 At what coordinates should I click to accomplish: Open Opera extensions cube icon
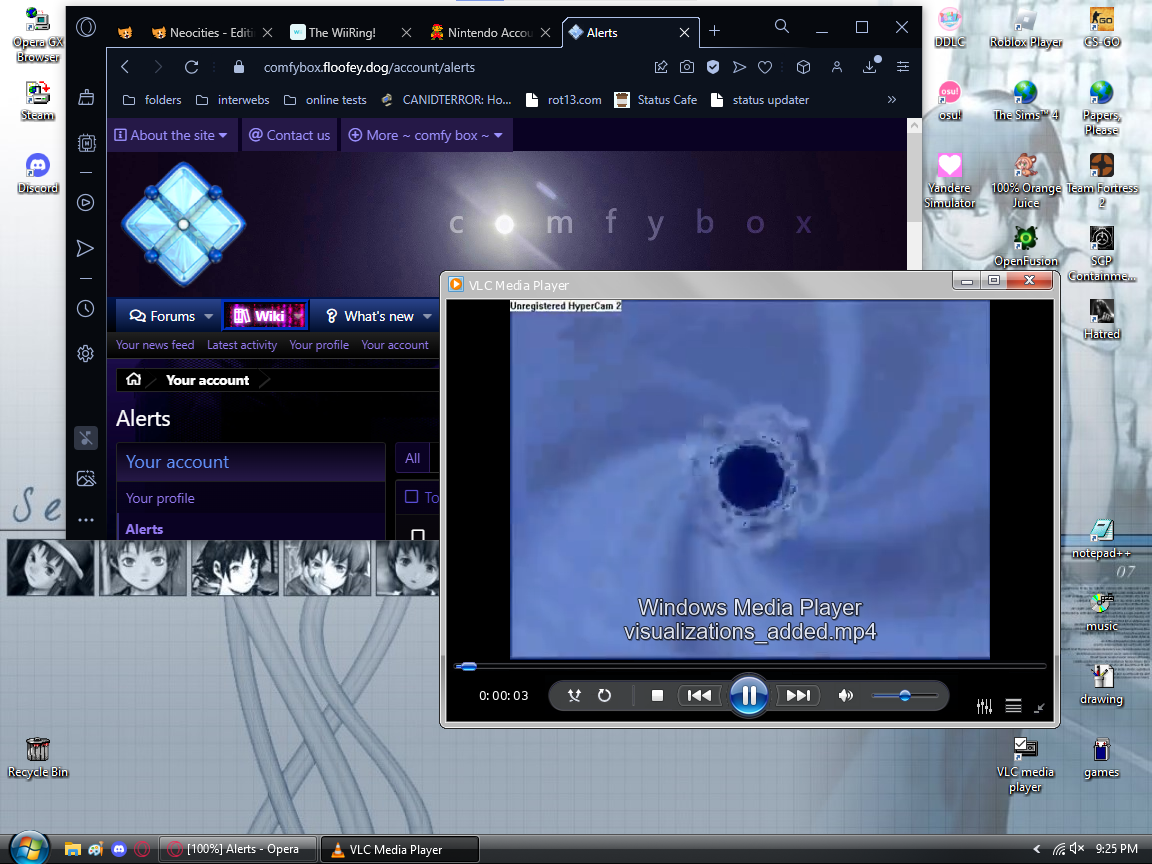tap(803, 67)
